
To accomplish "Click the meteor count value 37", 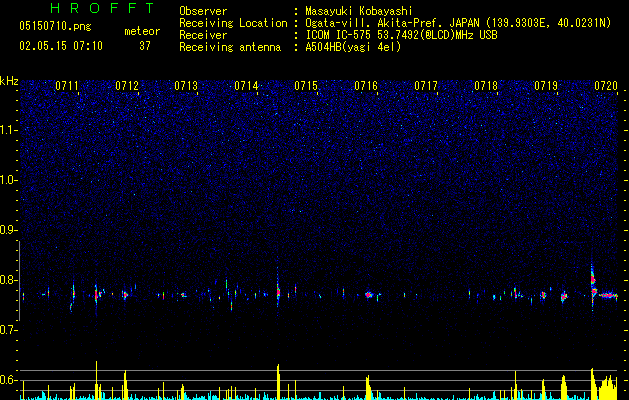I will (145, 46).
